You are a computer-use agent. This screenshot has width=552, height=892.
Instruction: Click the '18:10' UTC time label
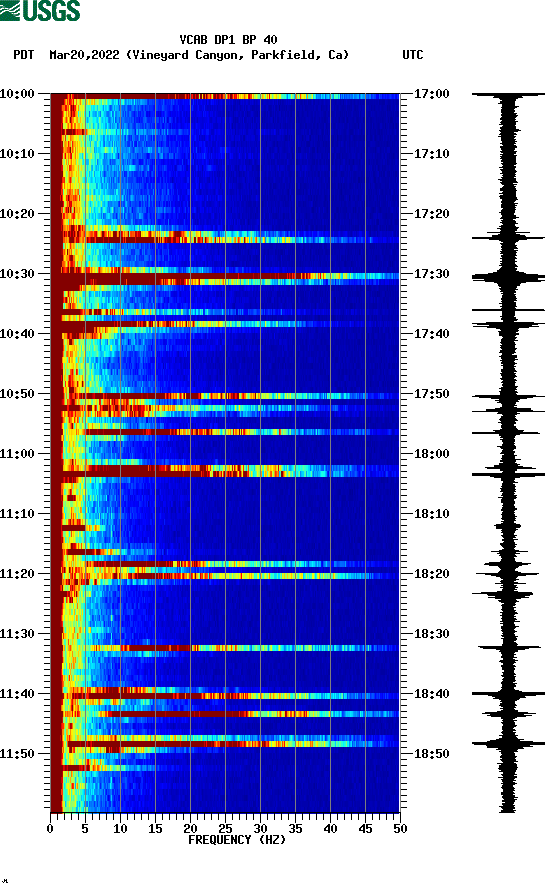(x=431, y=514)
